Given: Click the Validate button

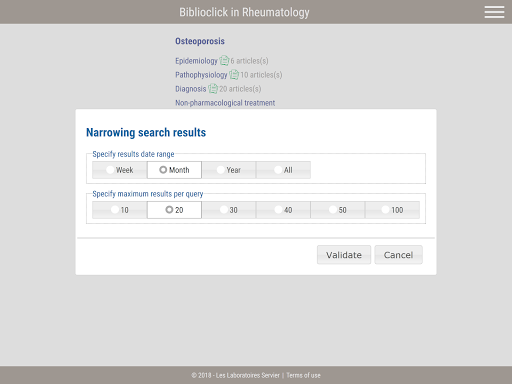Looking at the screenshot, I should click(x=344, y=255).
